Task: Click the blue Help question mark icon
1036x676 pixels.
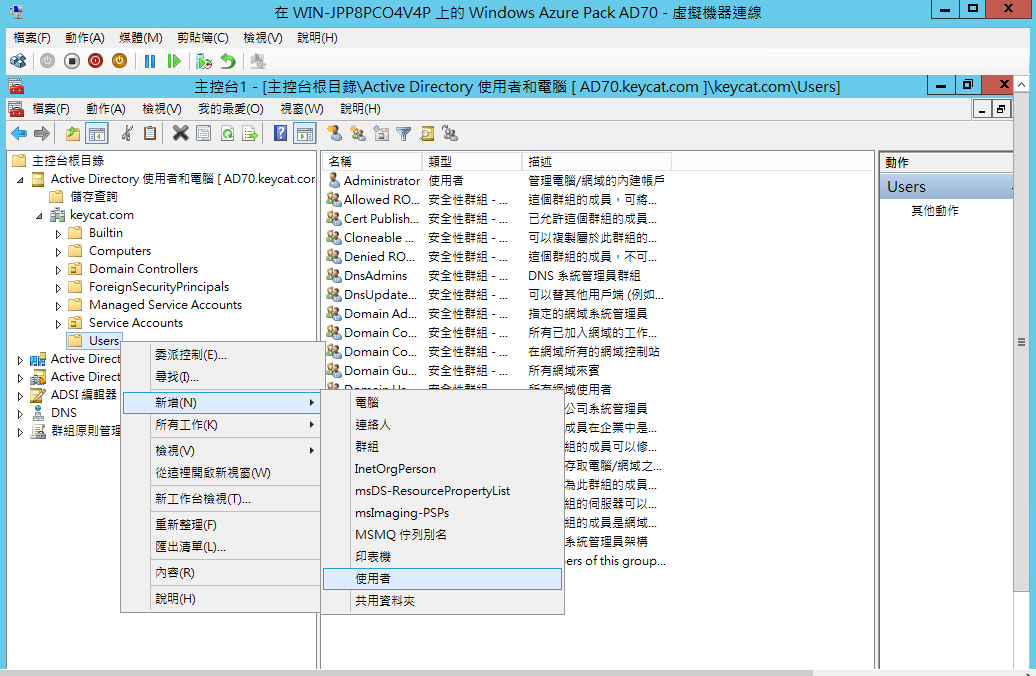Action: 281,134
